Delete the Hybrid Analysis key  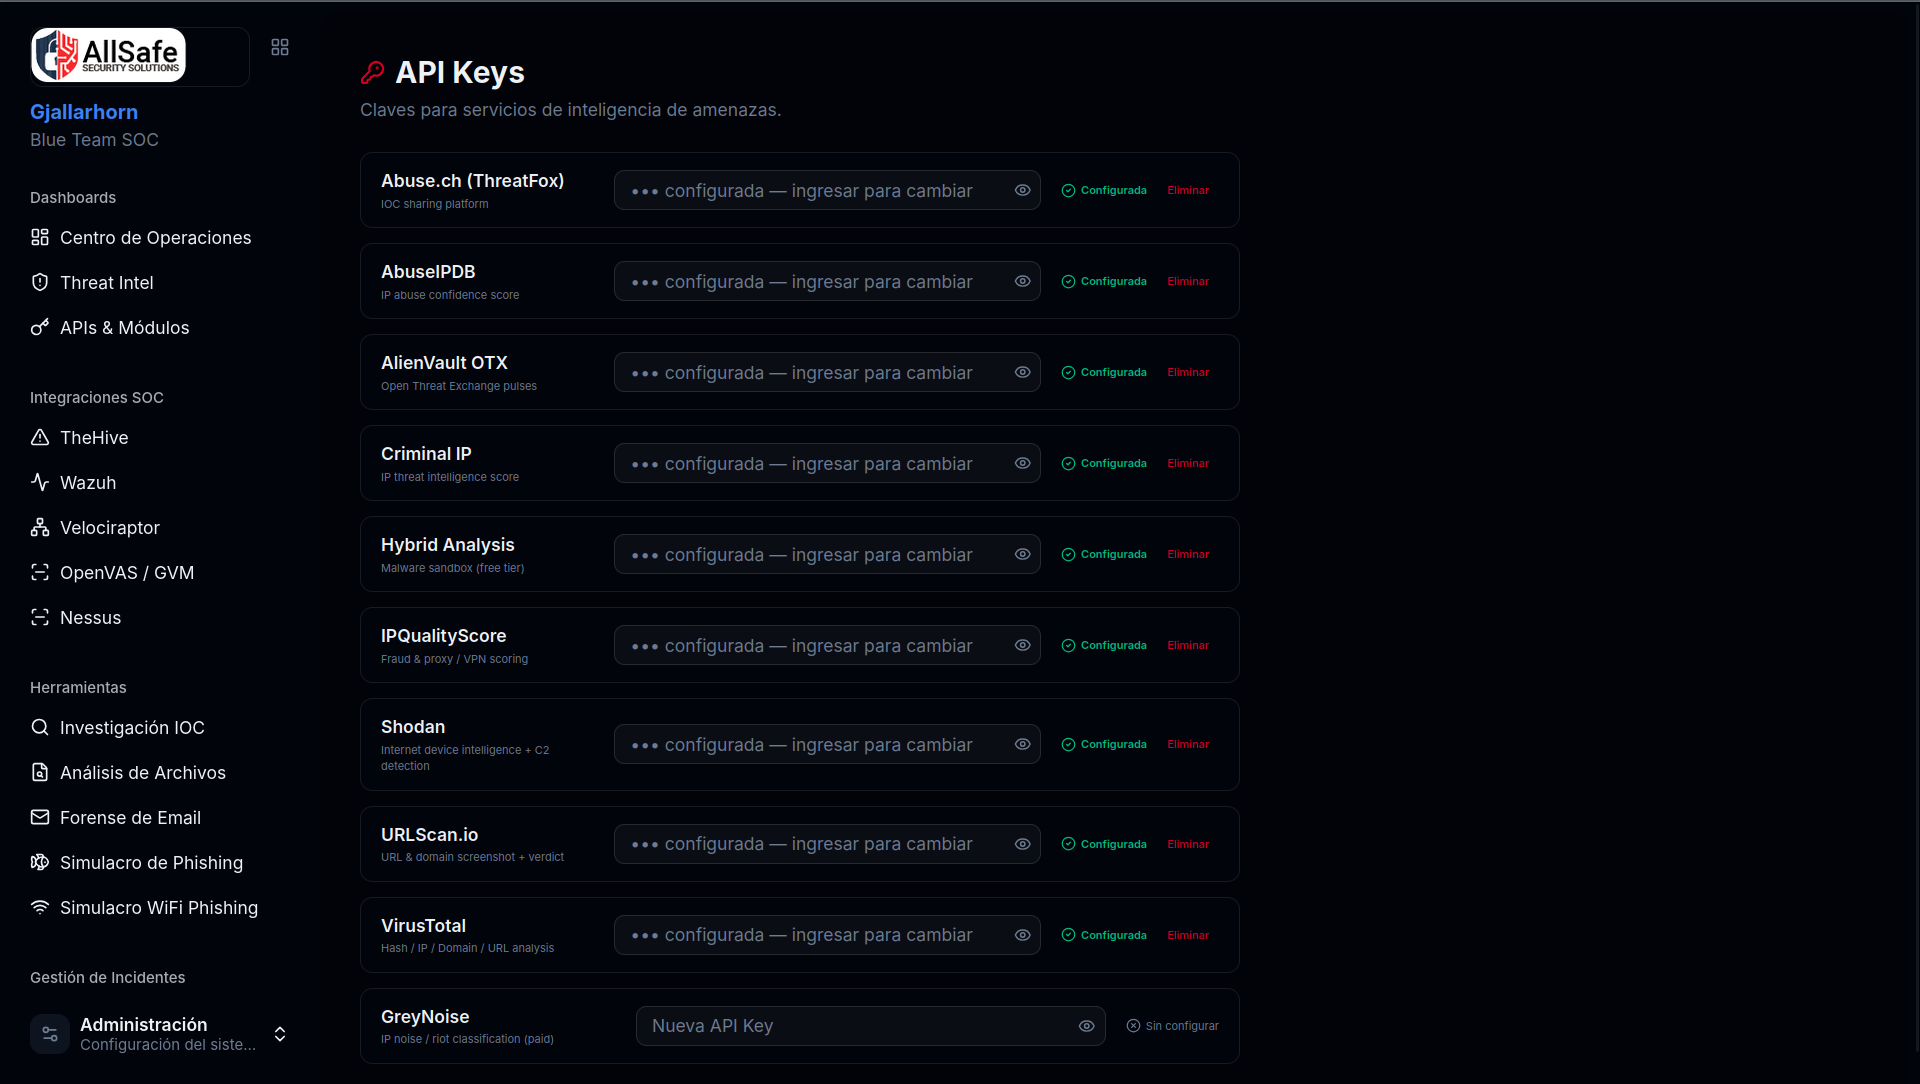click(1188, 554)
